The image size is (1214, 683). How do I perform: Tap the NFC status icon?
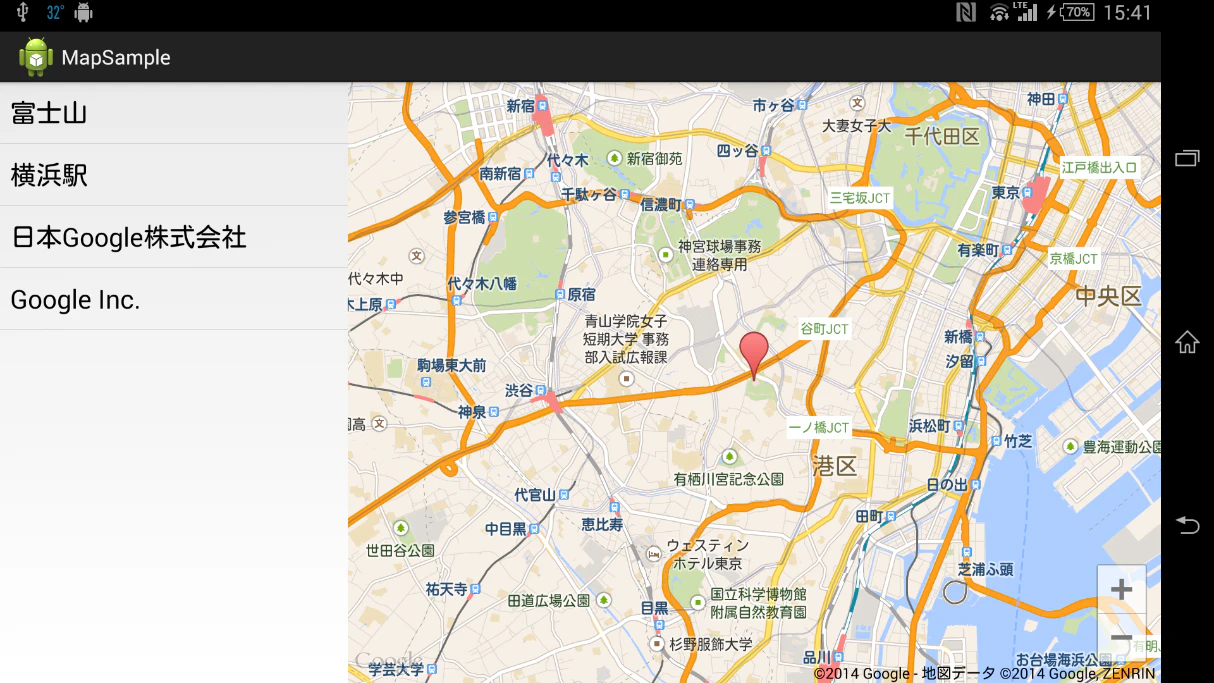(966, 13)
